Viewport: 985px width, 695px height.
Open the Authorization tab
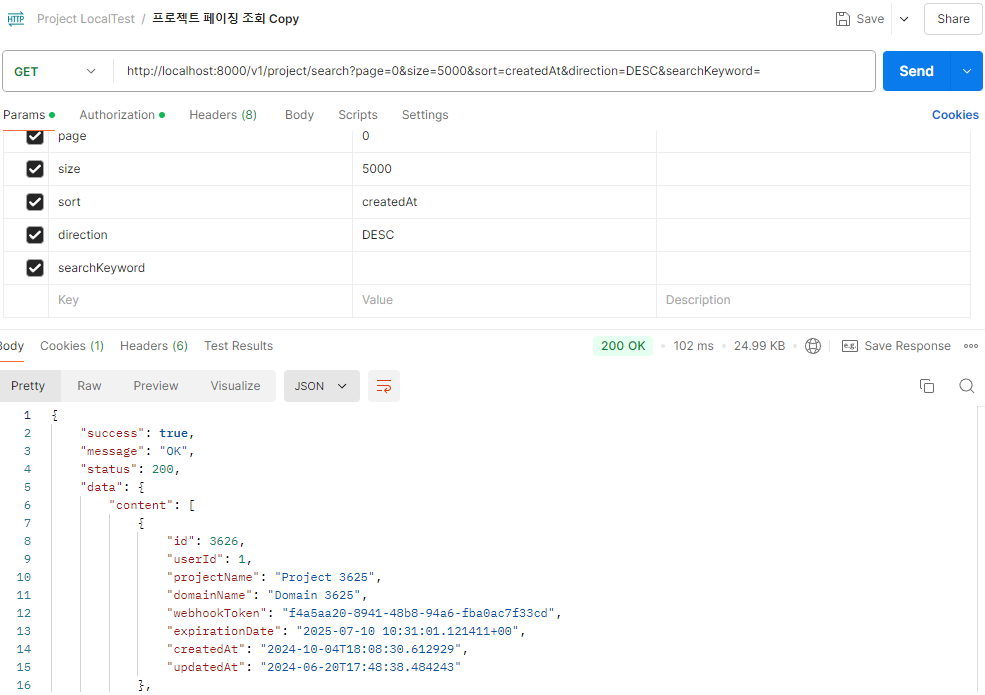(x=122, y=115)
